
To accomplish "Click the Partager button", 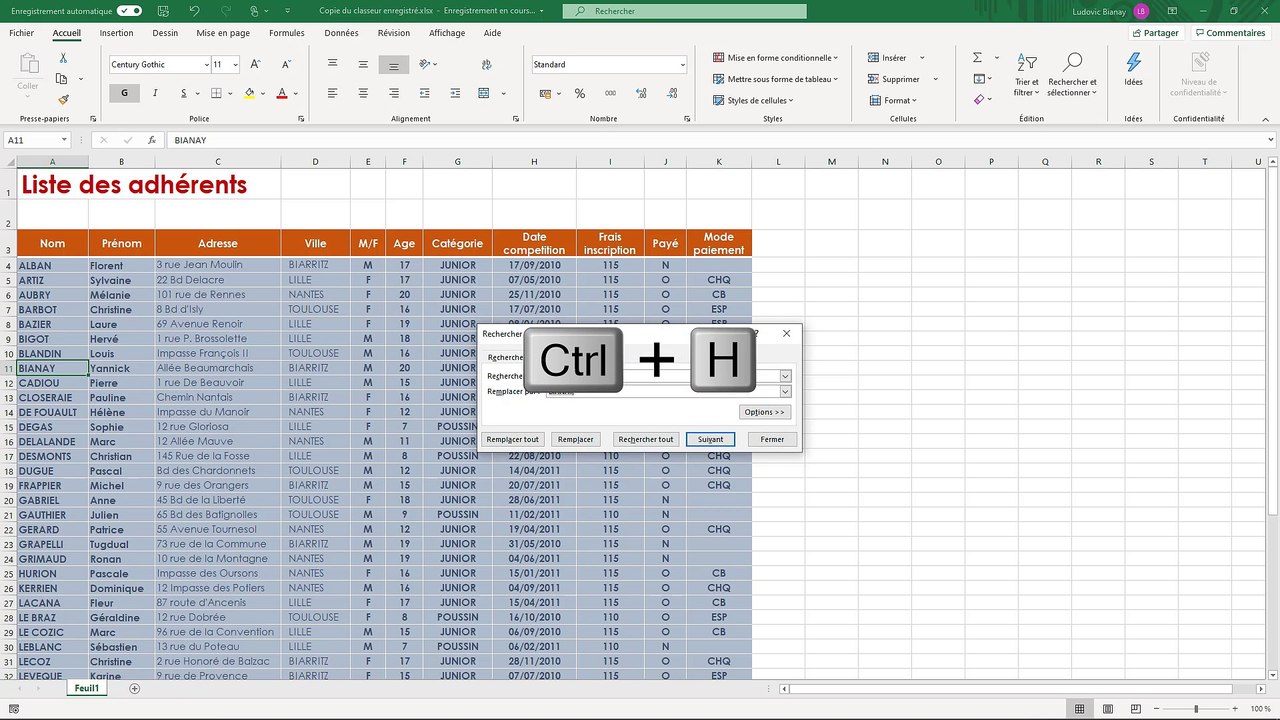I will coord(1155,33).
